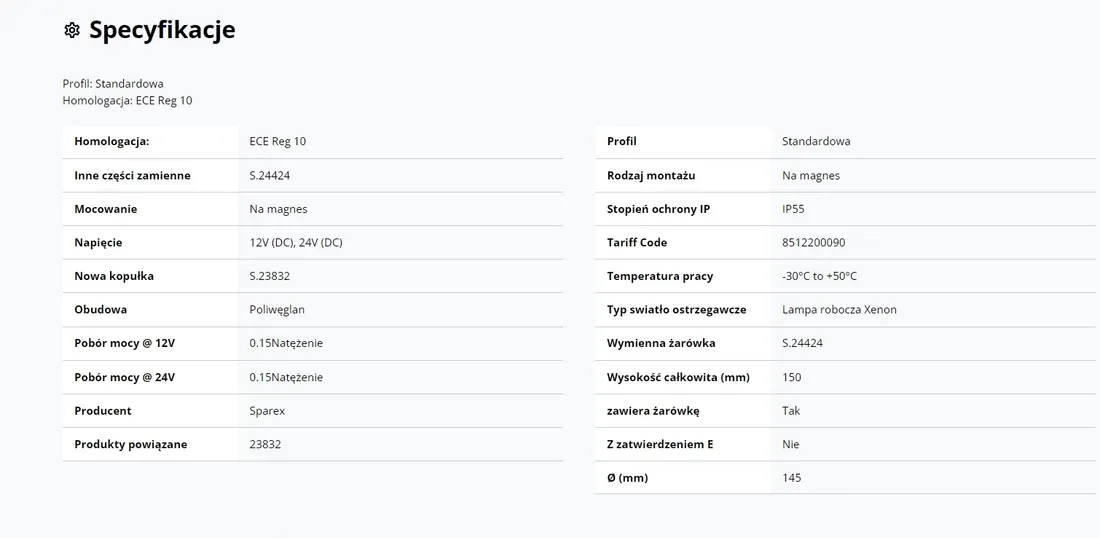The height and width of the screenshot is (538, 1100).
Task: Click the S.23832 Nowa kopułka value
Action: pos(269,276)
